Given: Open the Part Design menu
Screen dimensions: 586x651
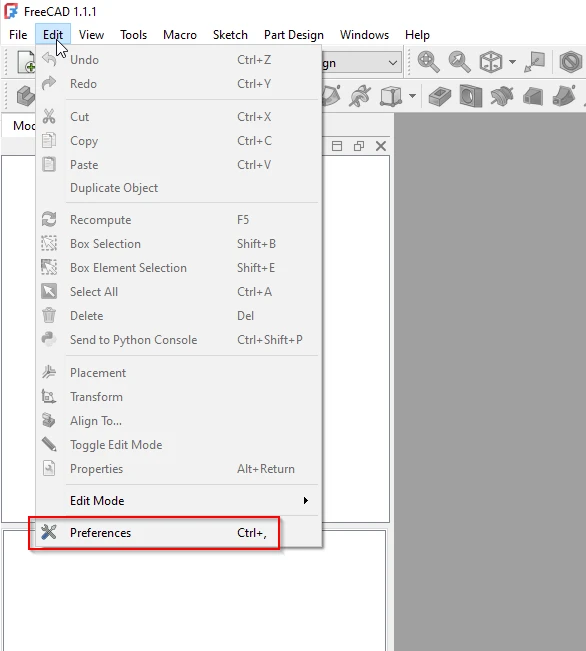Looking at the screenshot, I should [294, 35].
